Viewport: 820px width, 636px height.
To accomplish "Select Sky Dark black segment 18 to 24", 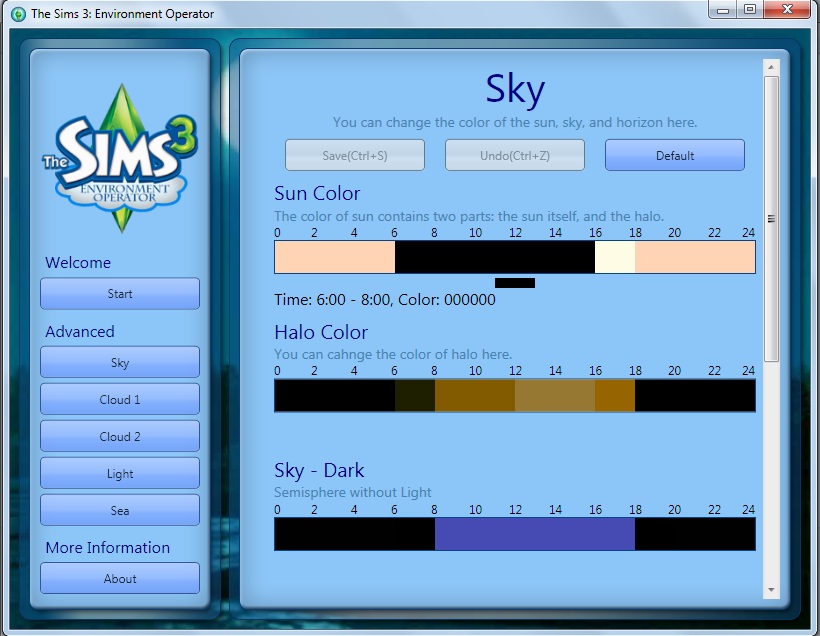I will point(695,534).
